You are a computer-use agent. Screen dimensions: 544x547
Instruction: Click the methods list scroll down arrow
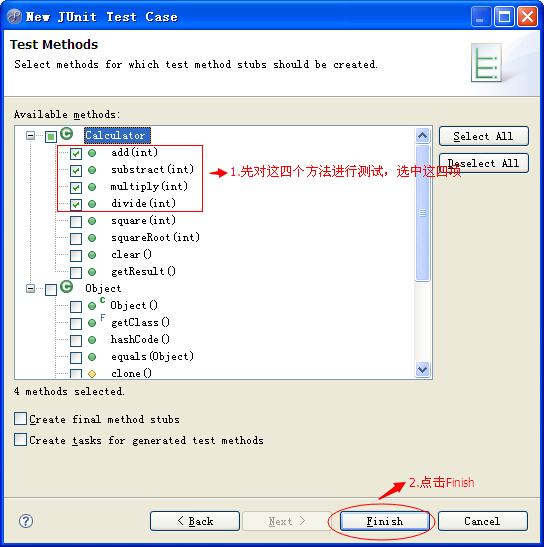click(423, 369)
